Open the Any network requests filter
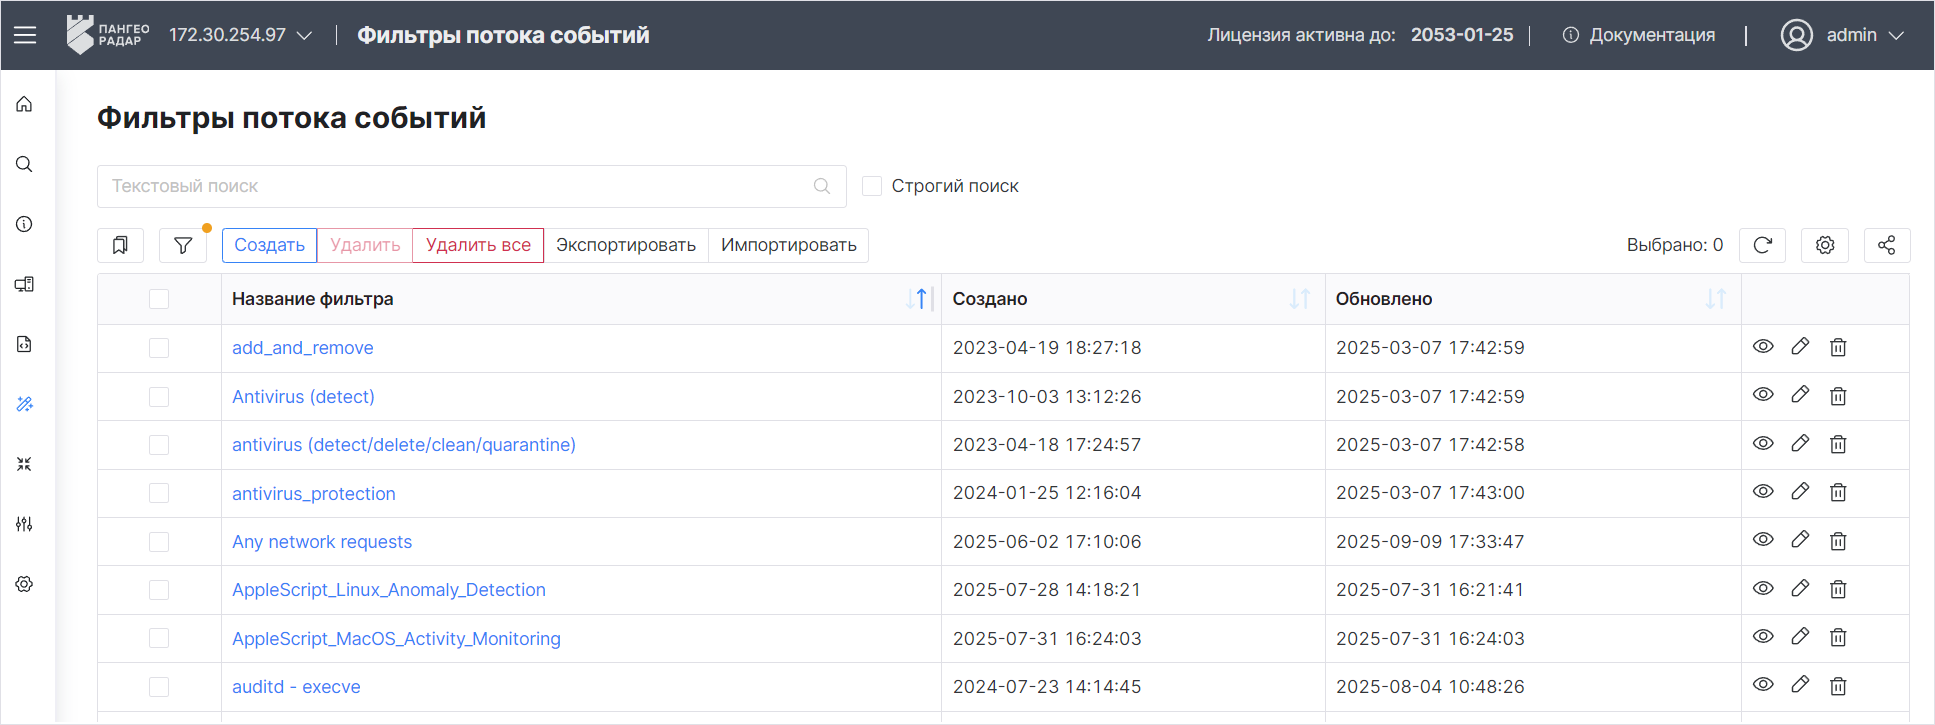The width and height of the screenshot is (1935, 725). click(x=322, y=542)
